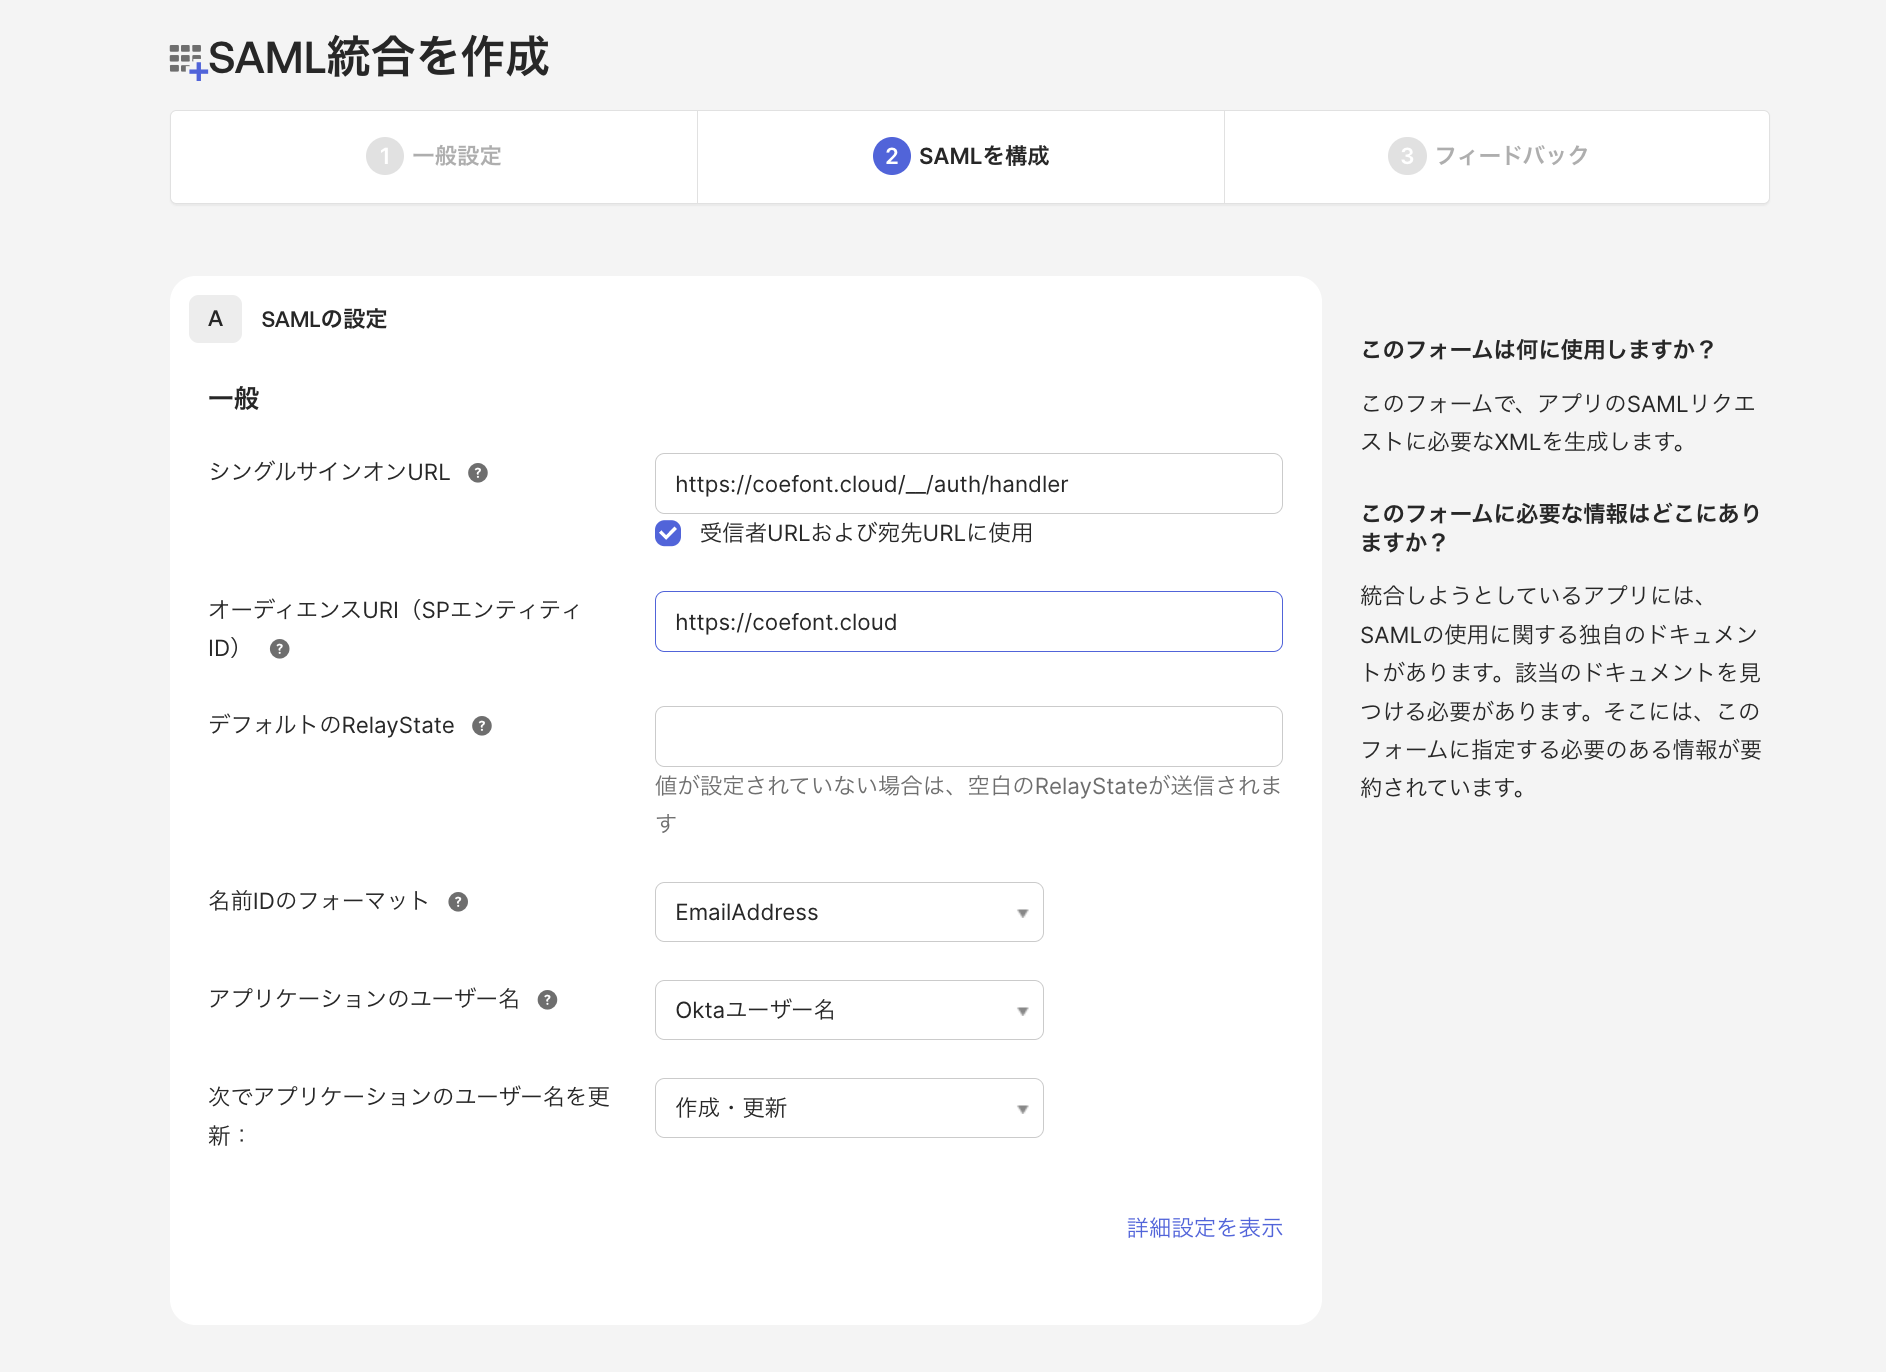The width and height of the screenshot is (1886, 1372).
Task: Open the Oktaユーザー名 dropdown
Action: coord(849,1010)
